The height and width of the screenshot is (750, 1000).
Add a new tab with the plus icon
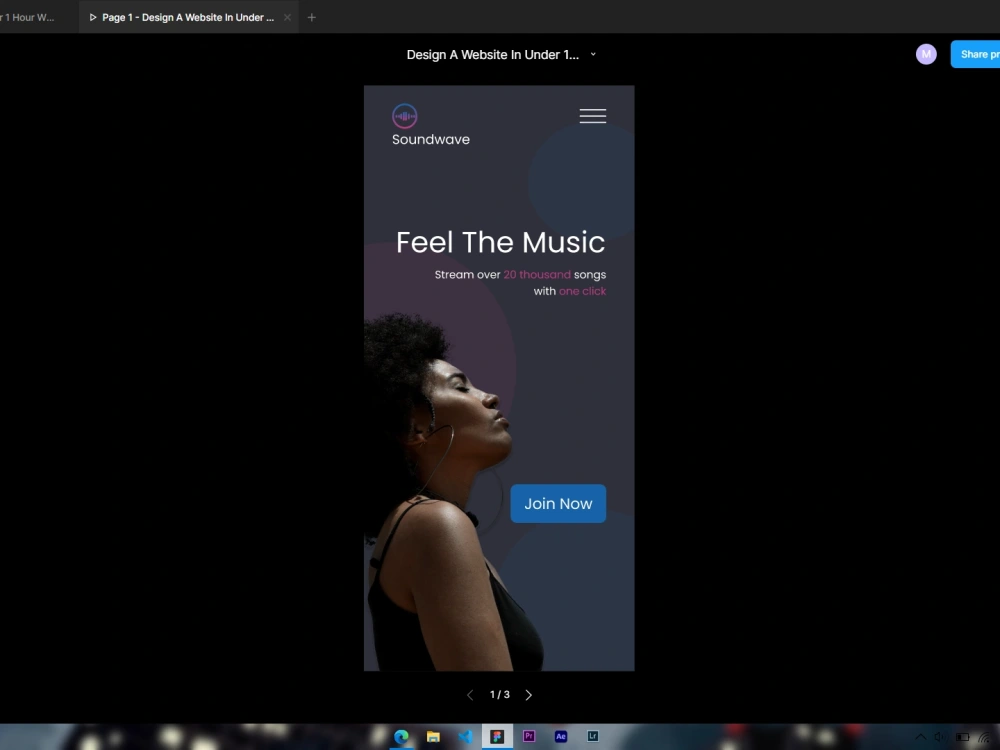point(311,17)
